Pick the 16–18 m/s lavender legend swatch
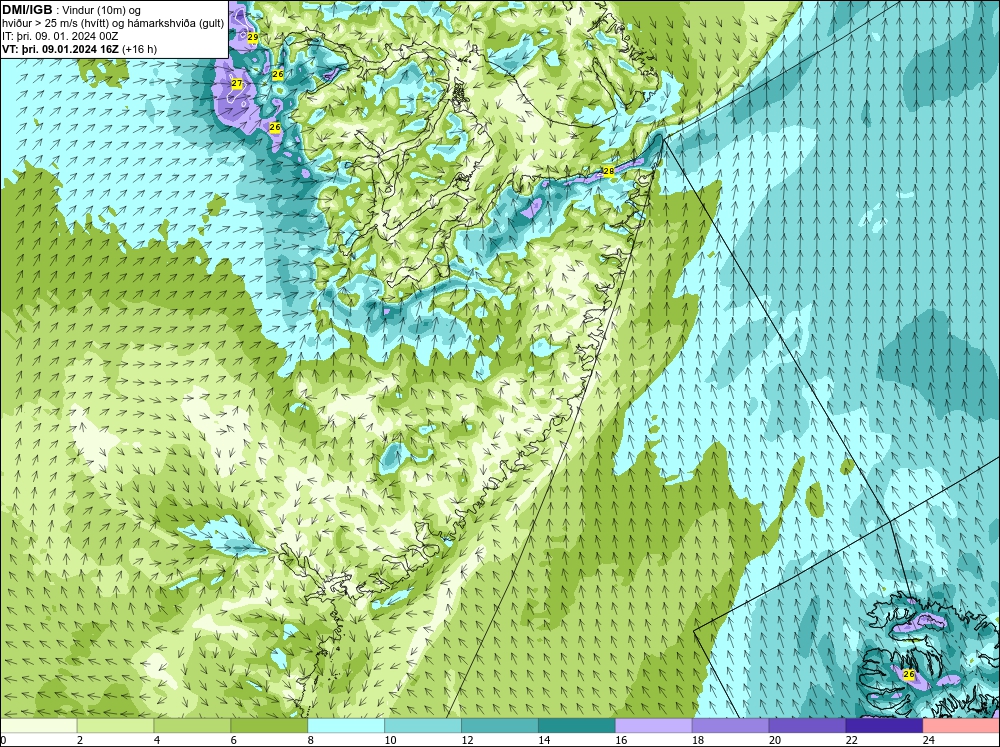1000x747 pixels. (653, 726)
